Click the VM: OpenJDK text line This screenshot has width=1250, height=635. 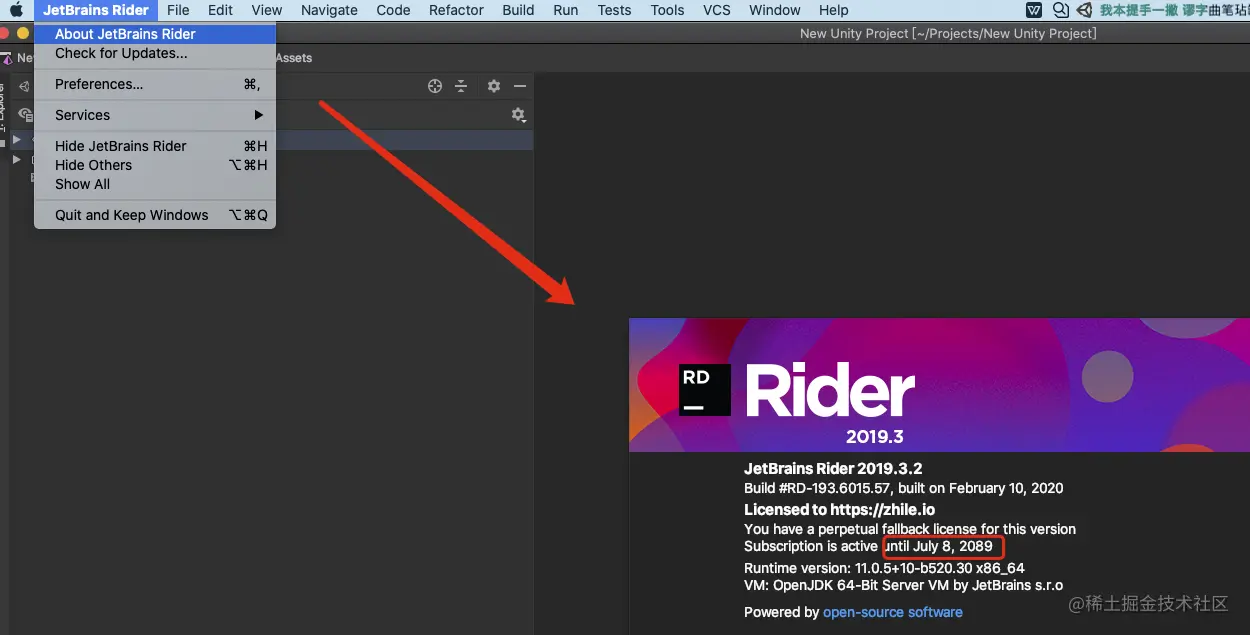click(x=904, y=585)
